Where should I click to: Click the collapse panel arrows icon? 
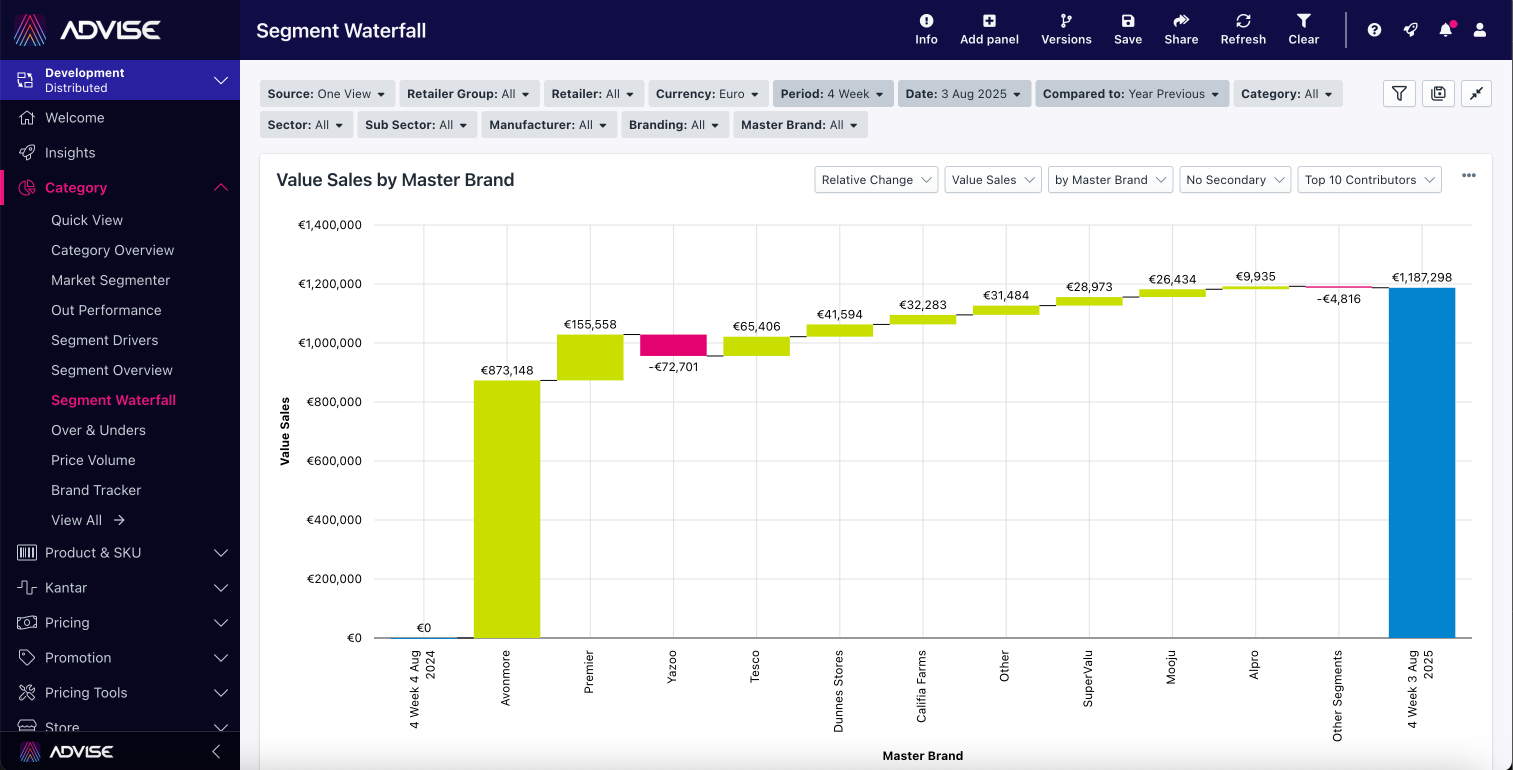click(1476, 94)
